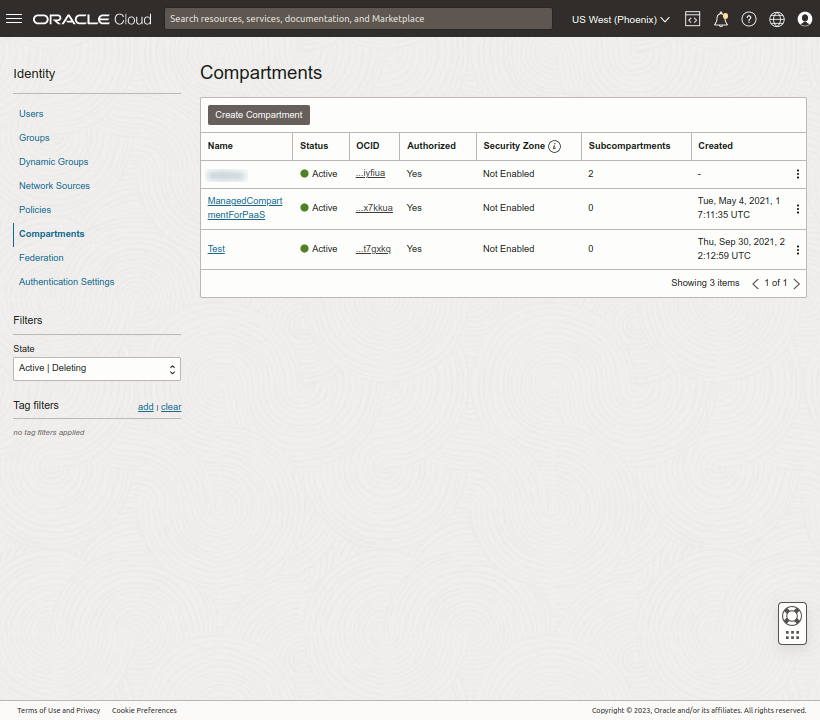Viewport: 820px width, 720px height.
Task: Switch to the Federation section
Action: coord(41,257)
